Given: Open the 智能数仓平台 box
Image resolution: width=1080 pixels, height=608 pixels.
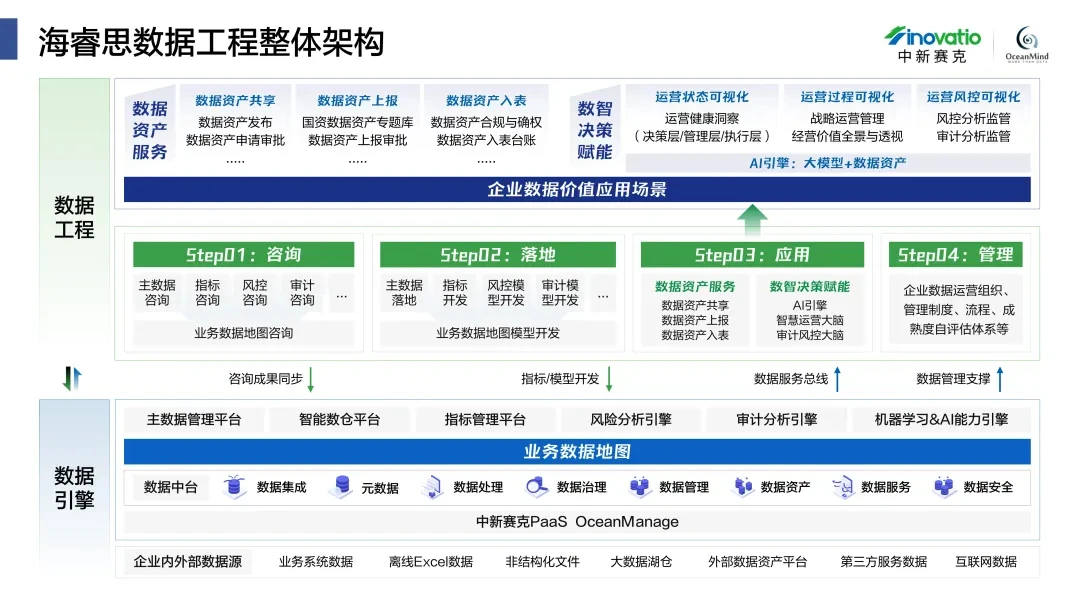Looking at the screenshot, I should 340,419.
